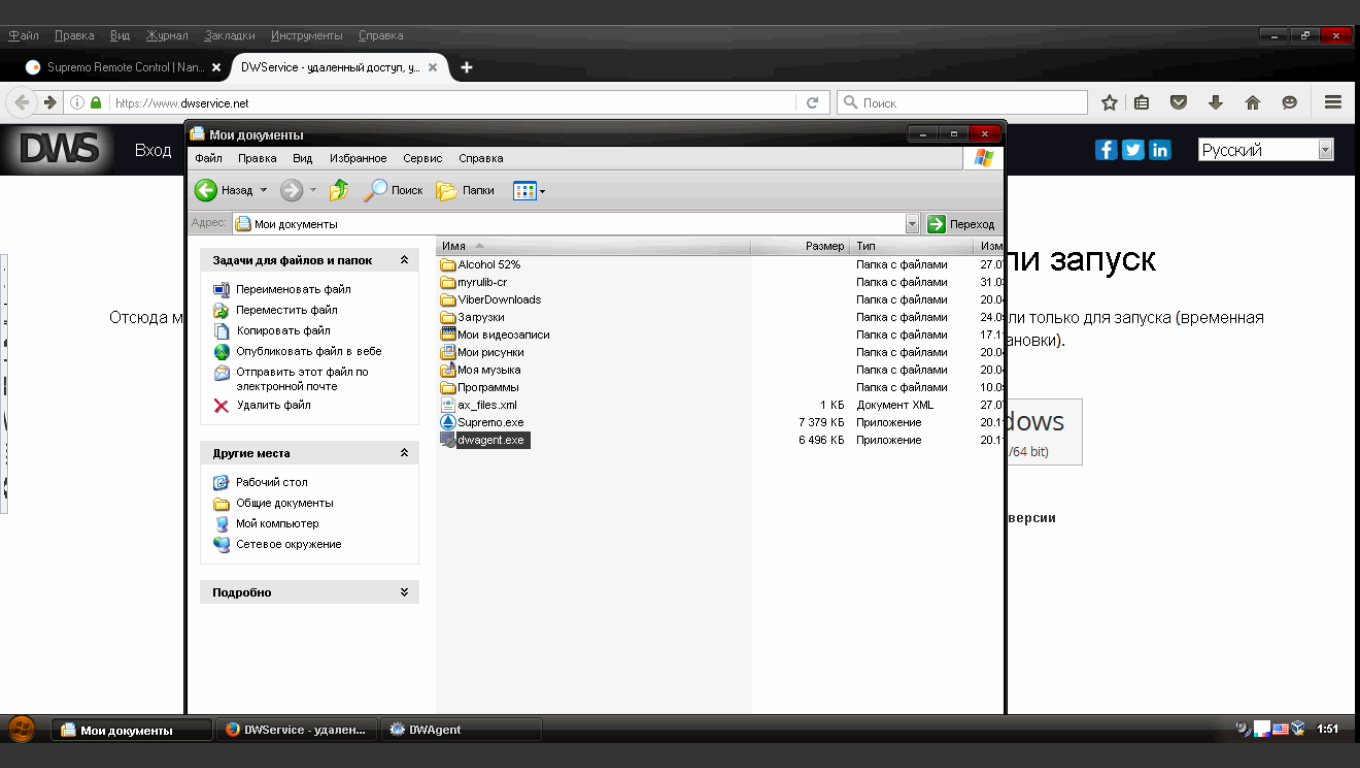Click the Back arrow in Explorer toolbar

click(x=206, y=190)
